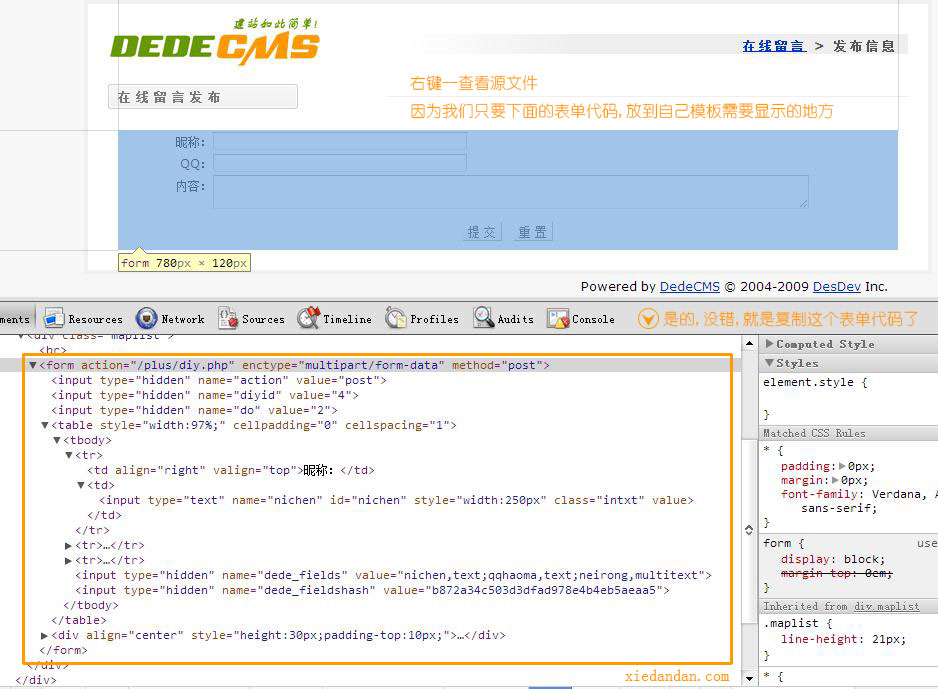The width and height of the screenshot is (938, 689).
Task: Click the .maplist selector text
Action: pyautogui.click(x=790, y=623)
